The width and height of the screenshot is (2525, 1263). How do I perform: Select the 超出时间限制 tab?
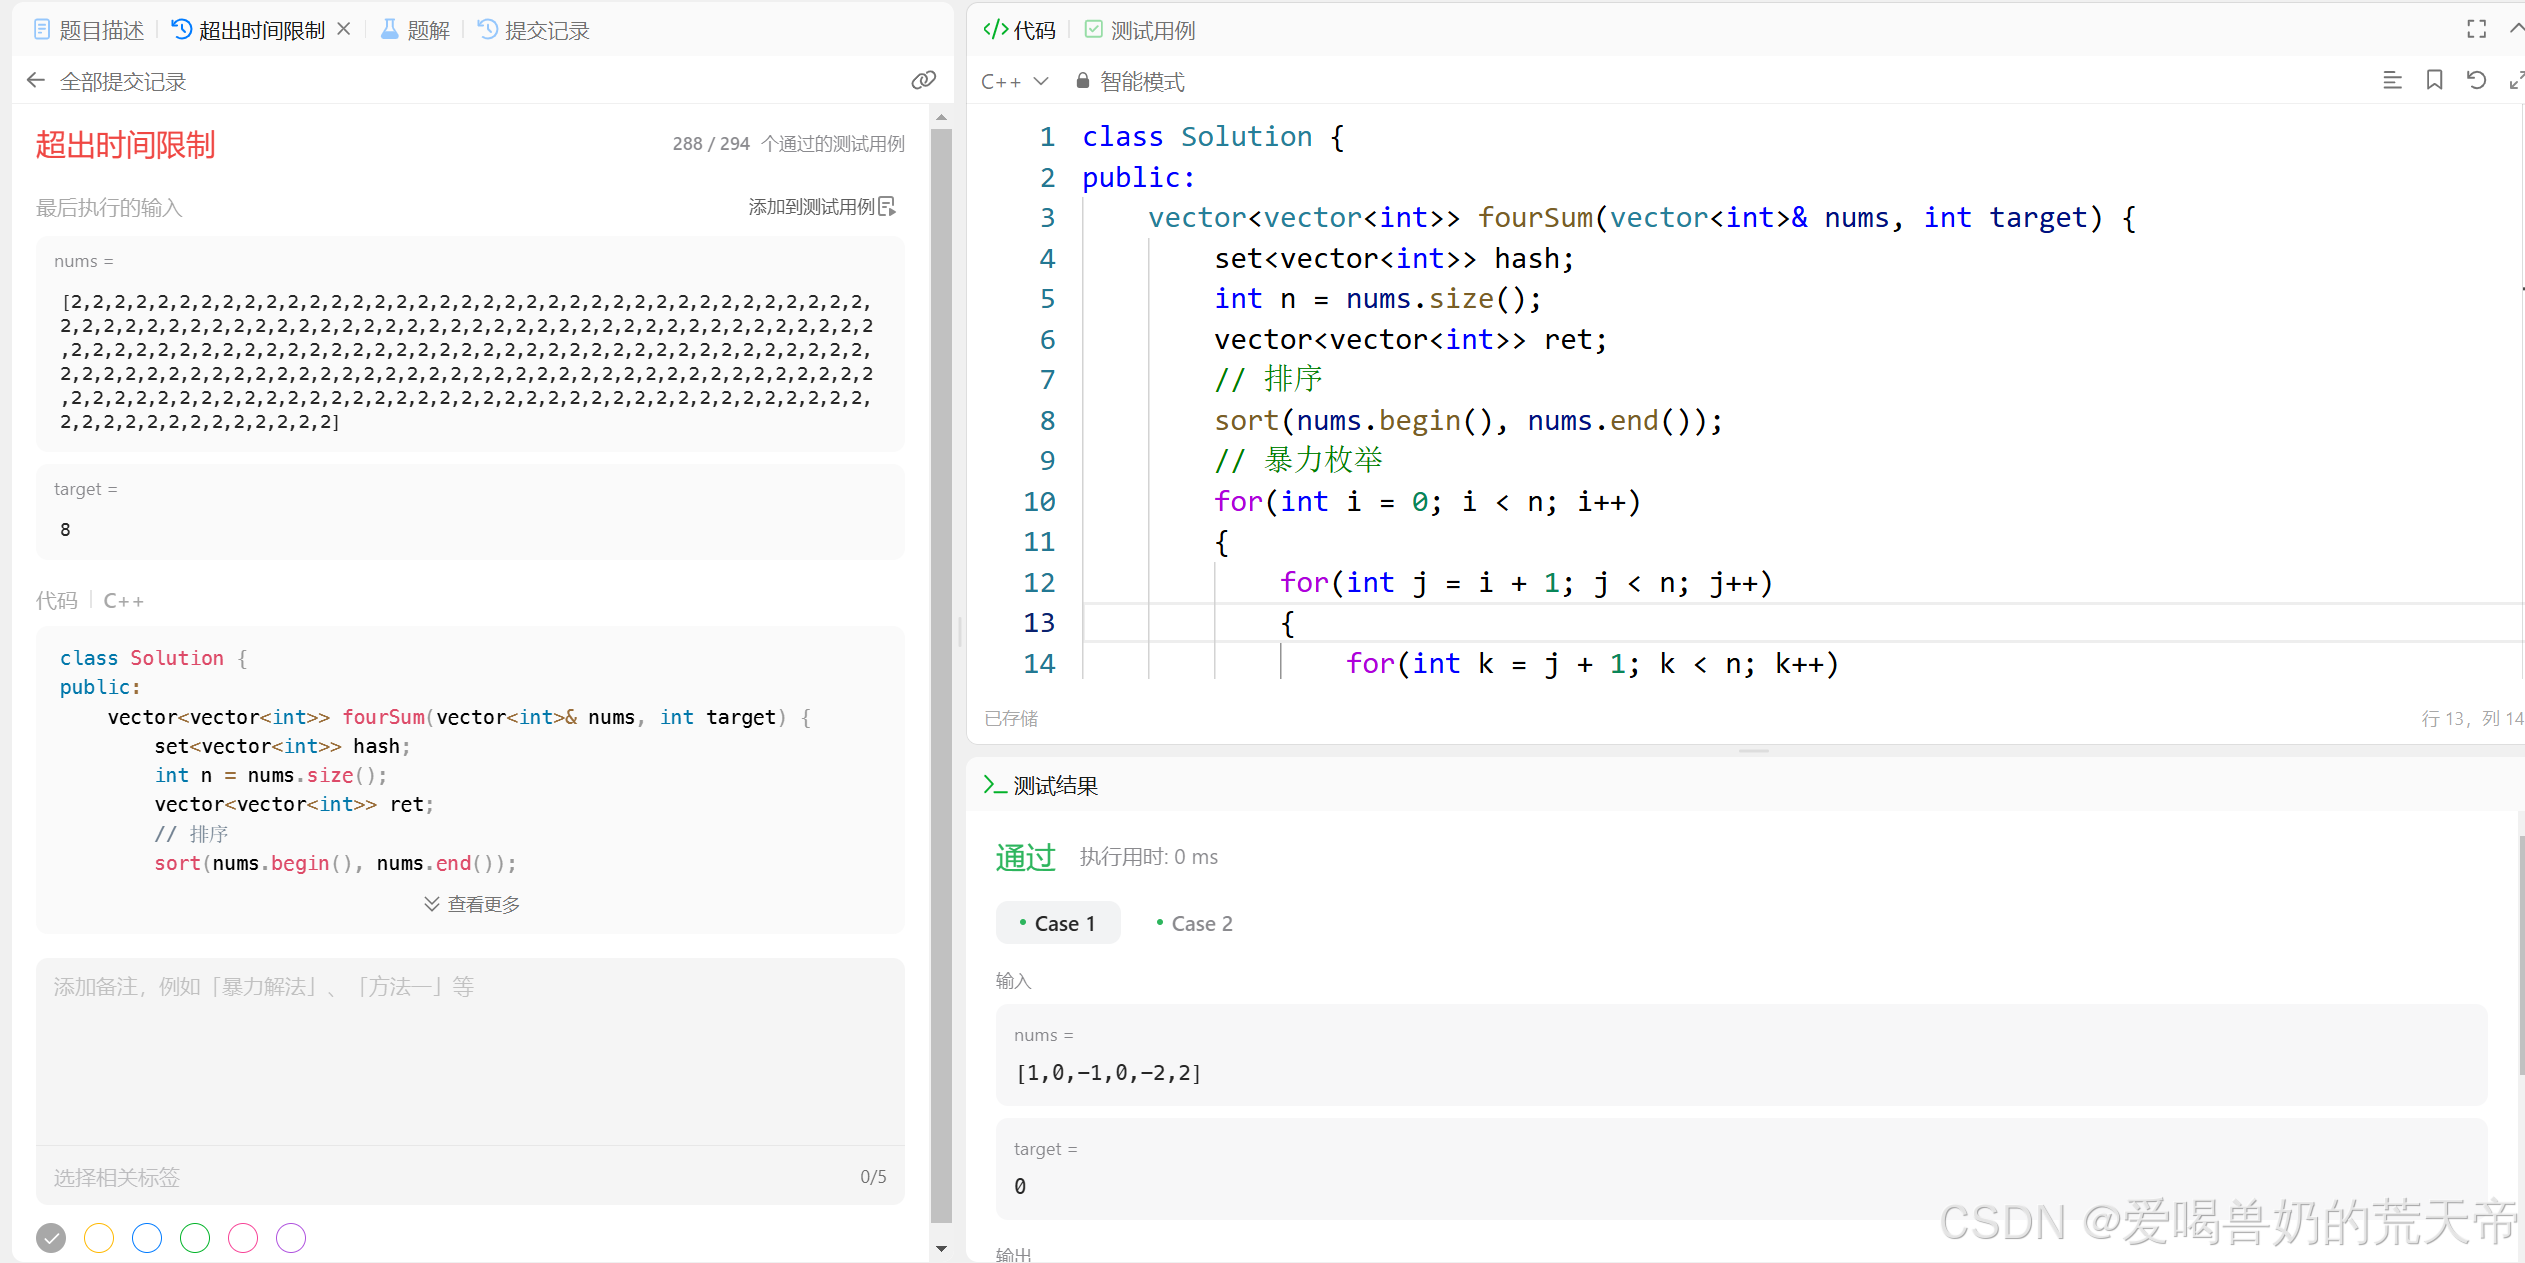click(249, 30)
